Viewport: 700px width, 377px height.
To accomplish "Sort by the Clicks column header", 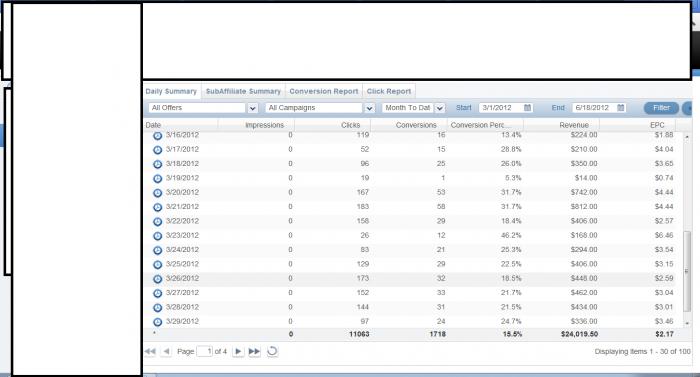I will pyautogui.click(x=332, y=125).
